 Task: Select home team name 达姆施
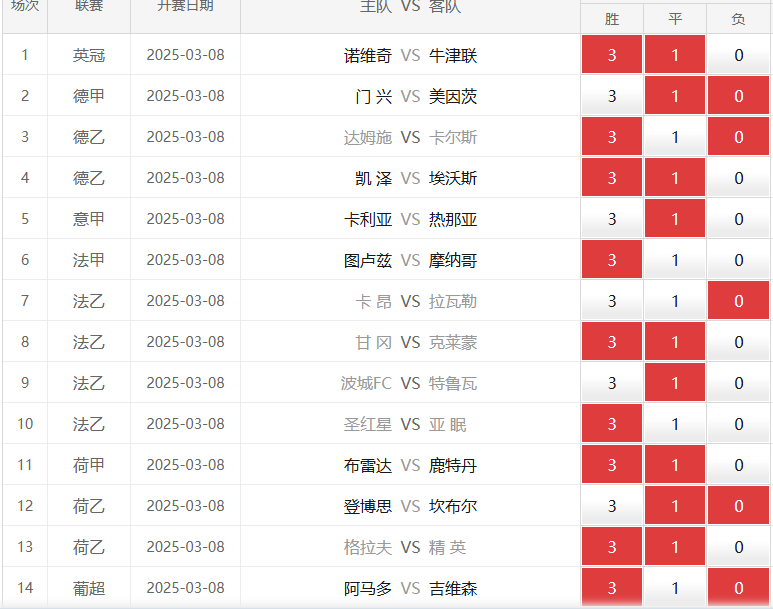coord(368,137)
